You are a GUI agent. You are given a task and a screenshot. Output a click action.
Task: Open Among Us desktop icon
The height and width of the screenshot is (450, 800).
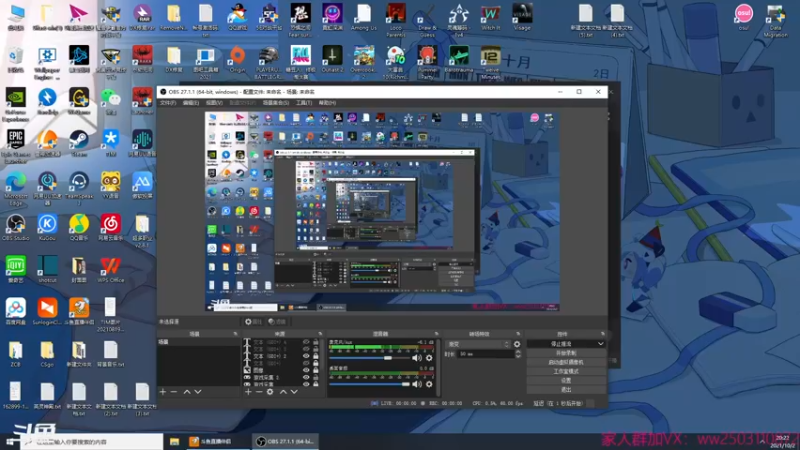coord(364,17)
